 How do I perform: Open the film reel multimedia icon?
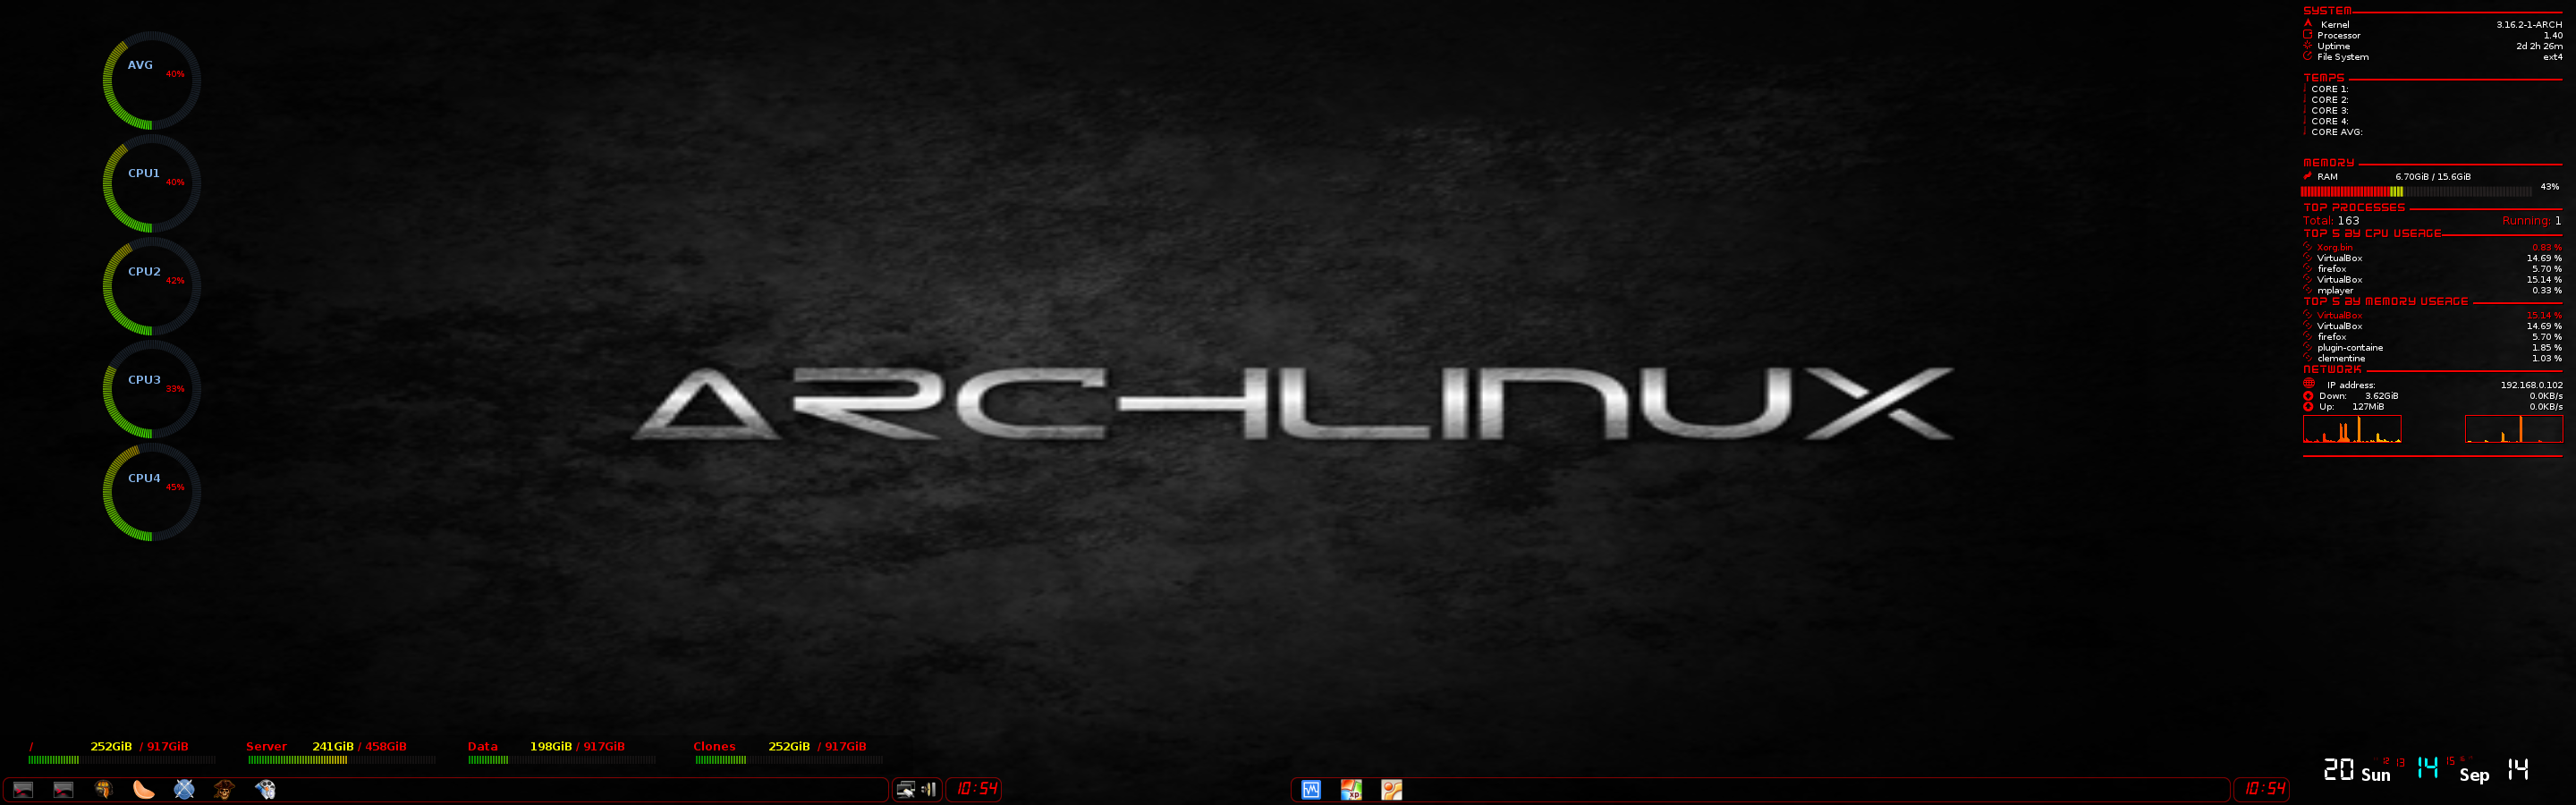pos(265,790)
